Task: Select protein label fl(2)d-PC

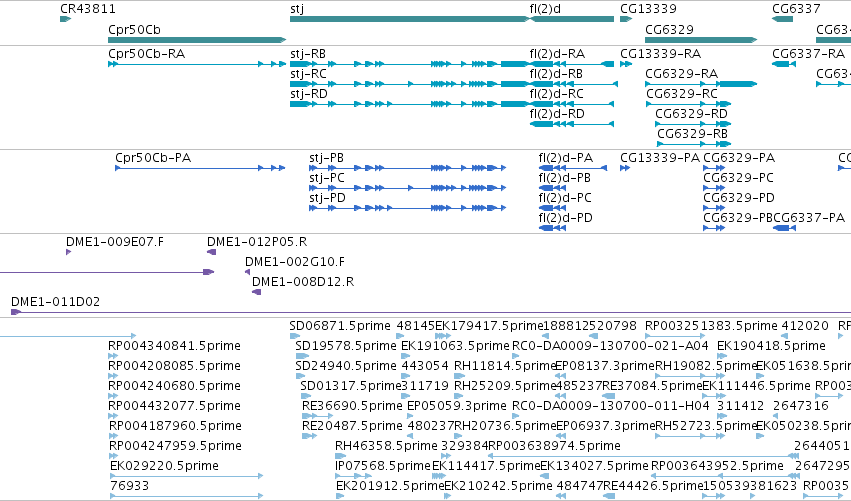Action: 564,198
